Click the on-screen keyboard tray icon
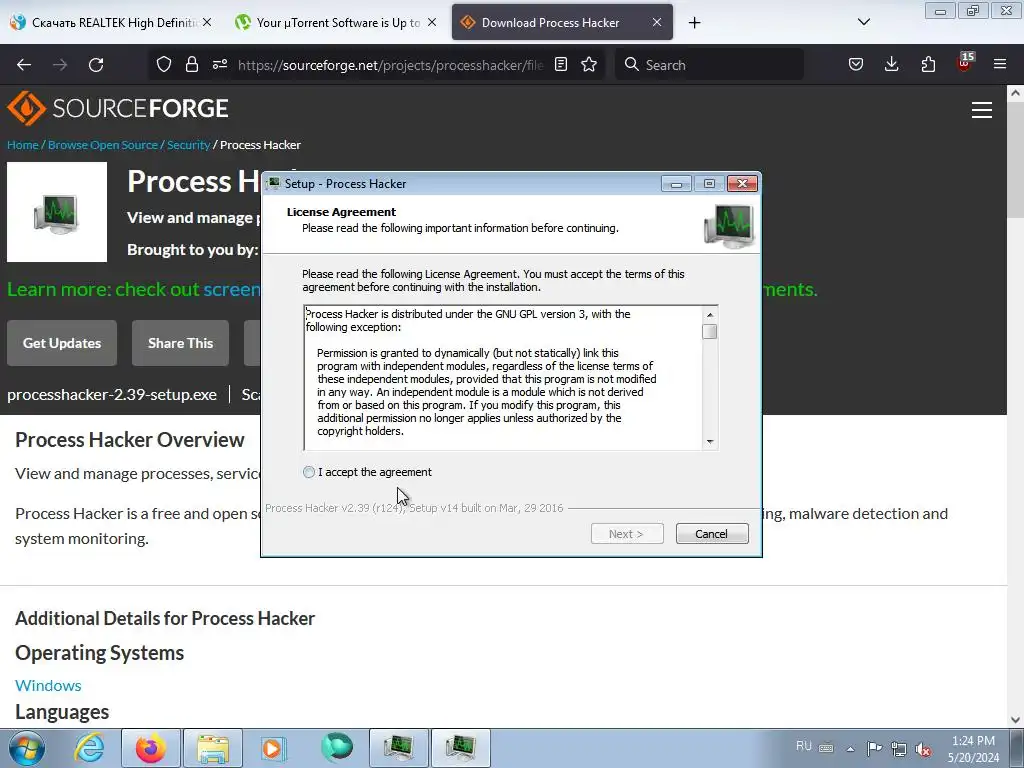Viewport: 1024px width, 768px height. [x=825, y=748]
